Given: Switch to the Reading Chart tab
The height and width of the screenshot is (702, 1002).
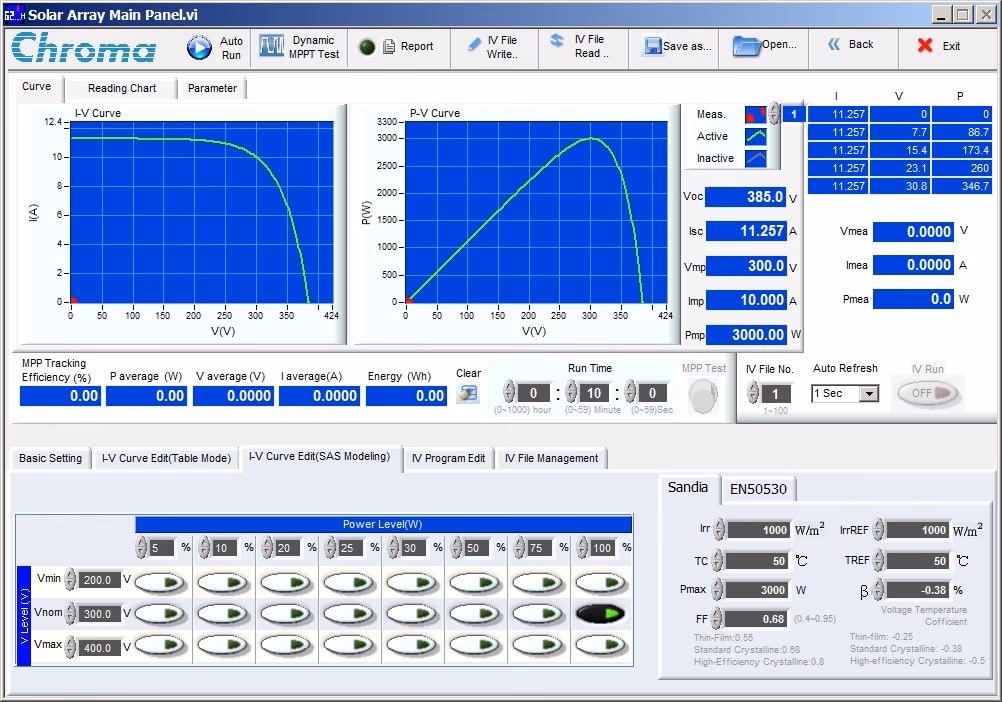Looking at the screenshot, I should coord(122,88).
